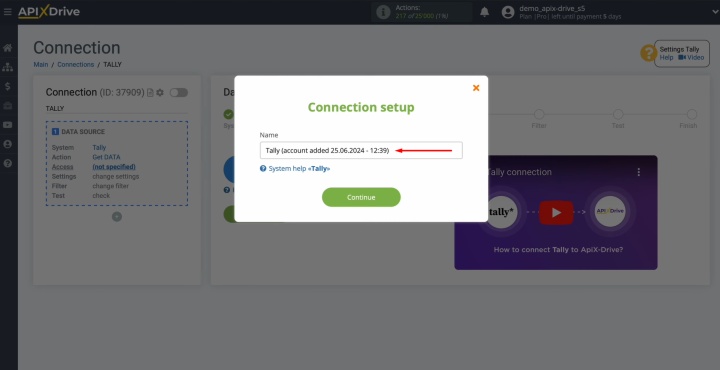
Task: Click the Tally system link
Action: (99, 148)
